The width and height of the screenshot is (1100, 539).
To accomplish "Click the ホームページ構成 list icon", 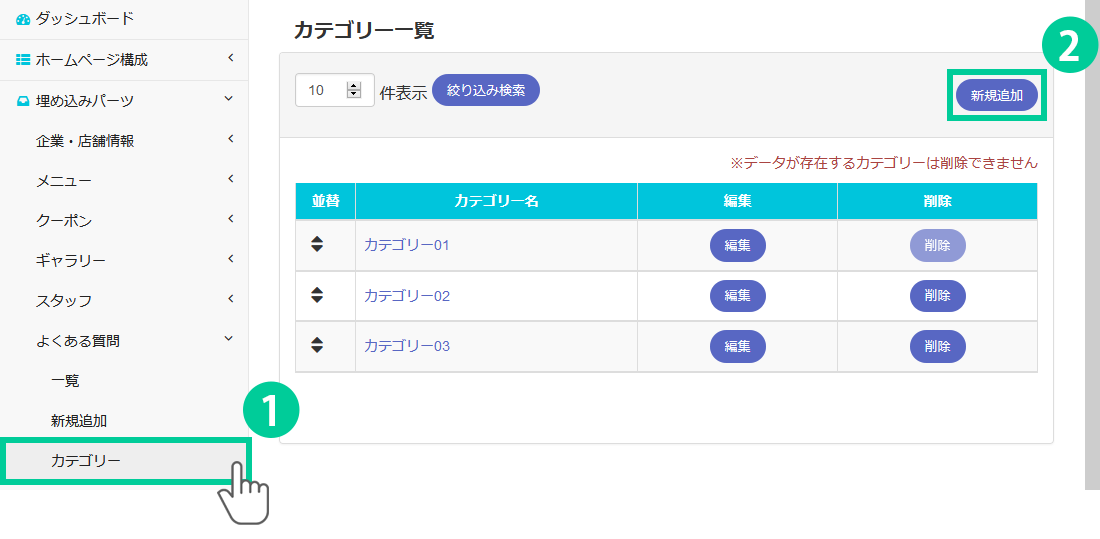I will coord(23,60).
